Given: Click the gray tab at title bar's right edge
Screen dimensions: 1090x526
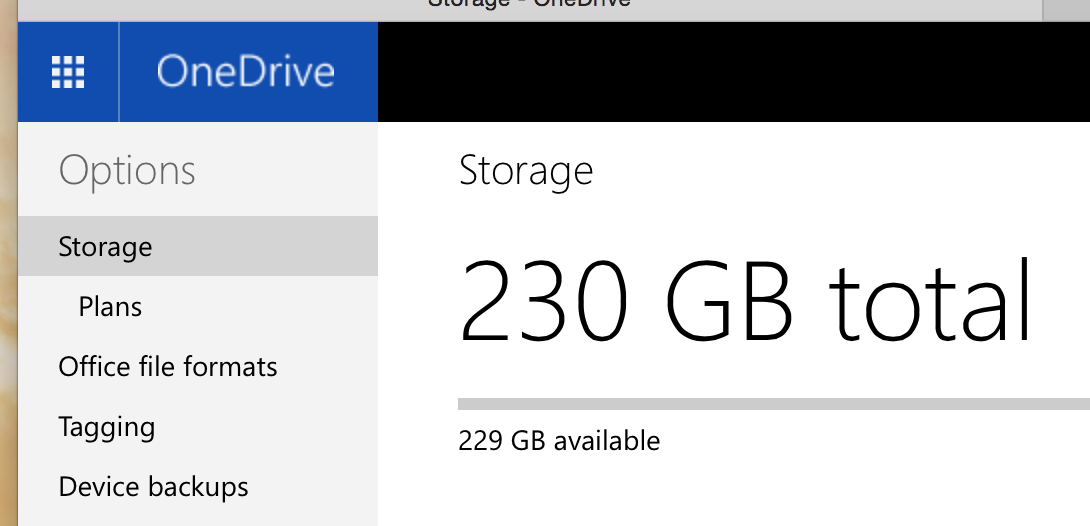Looking at the screenshot, I should (1066, 9).
